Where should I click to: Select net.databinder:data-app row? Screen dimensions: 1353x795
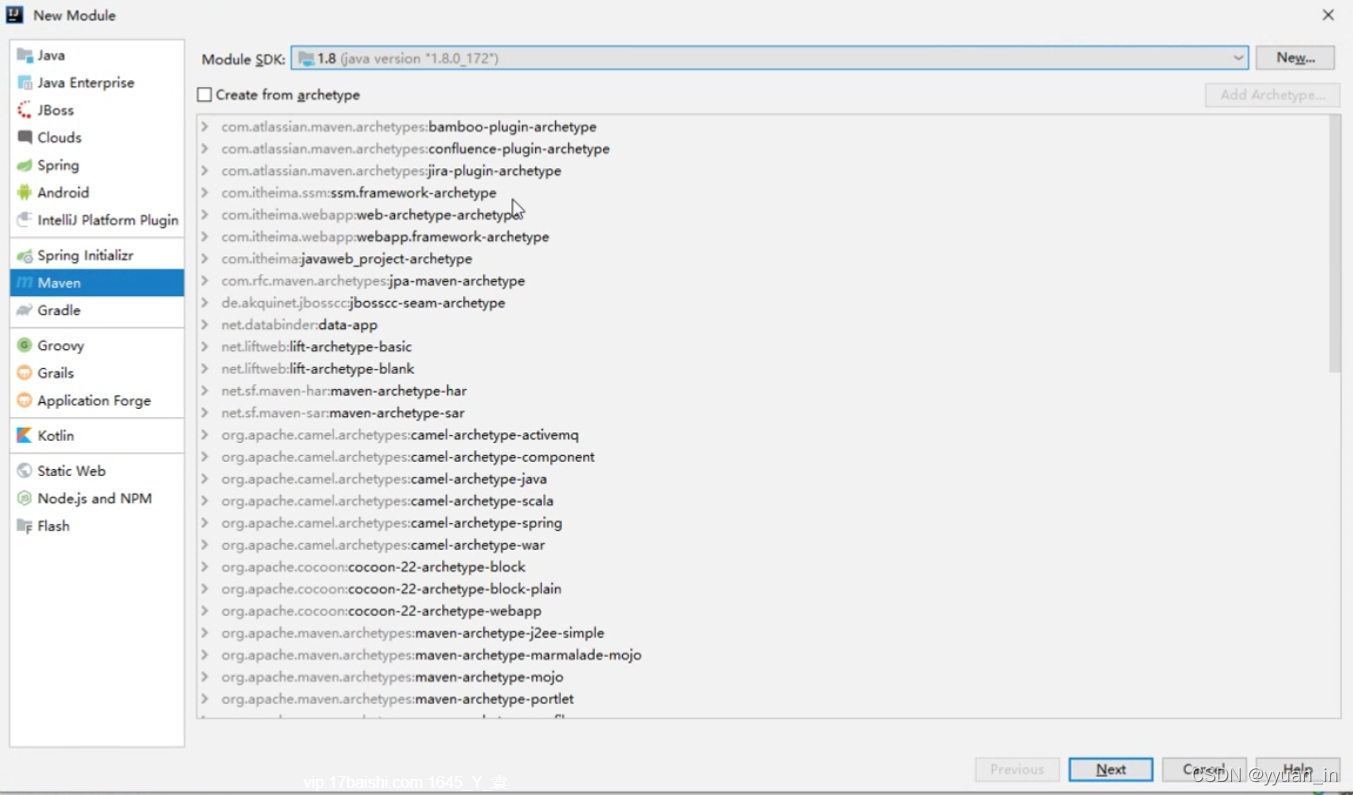point(763,325)
